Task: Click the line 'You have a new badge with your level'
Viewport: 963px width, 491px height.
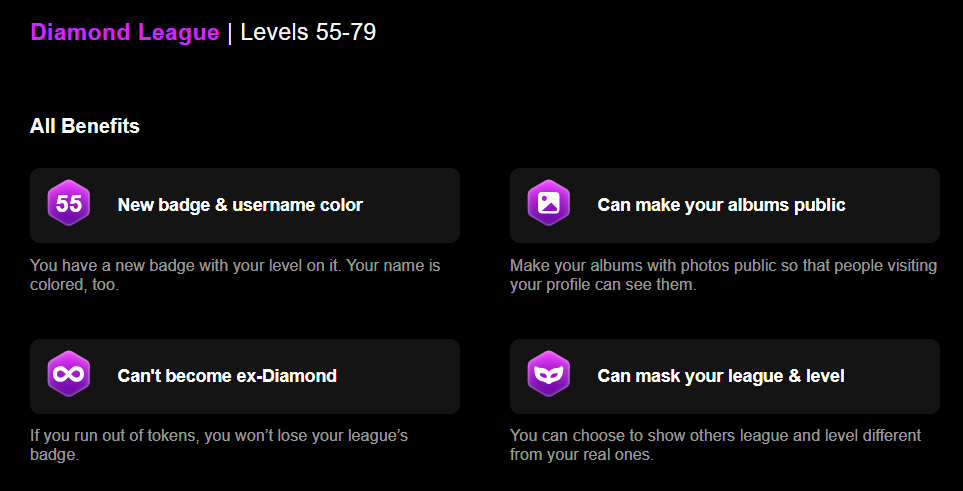Action: tap(235, 266)
